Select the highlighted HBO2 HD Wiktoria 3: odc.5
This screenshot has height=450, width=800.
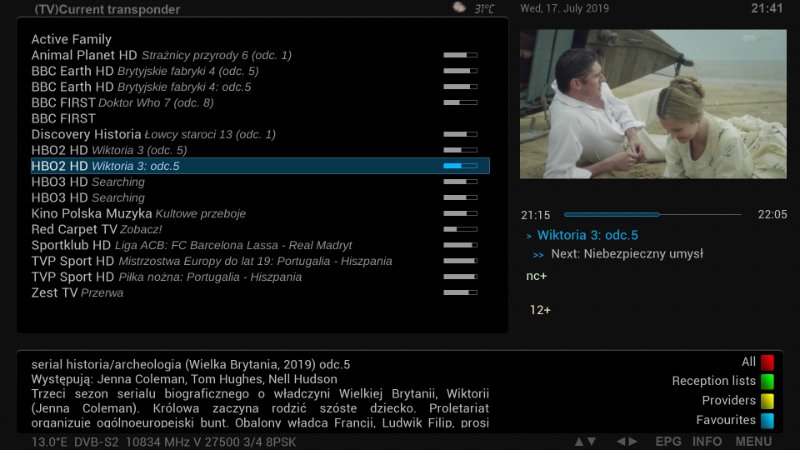105,166
